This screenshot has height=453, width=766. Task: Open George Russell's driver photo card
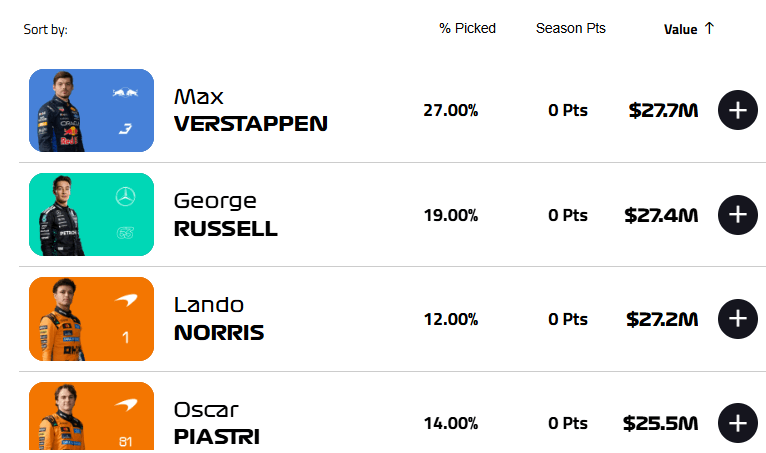91,214
